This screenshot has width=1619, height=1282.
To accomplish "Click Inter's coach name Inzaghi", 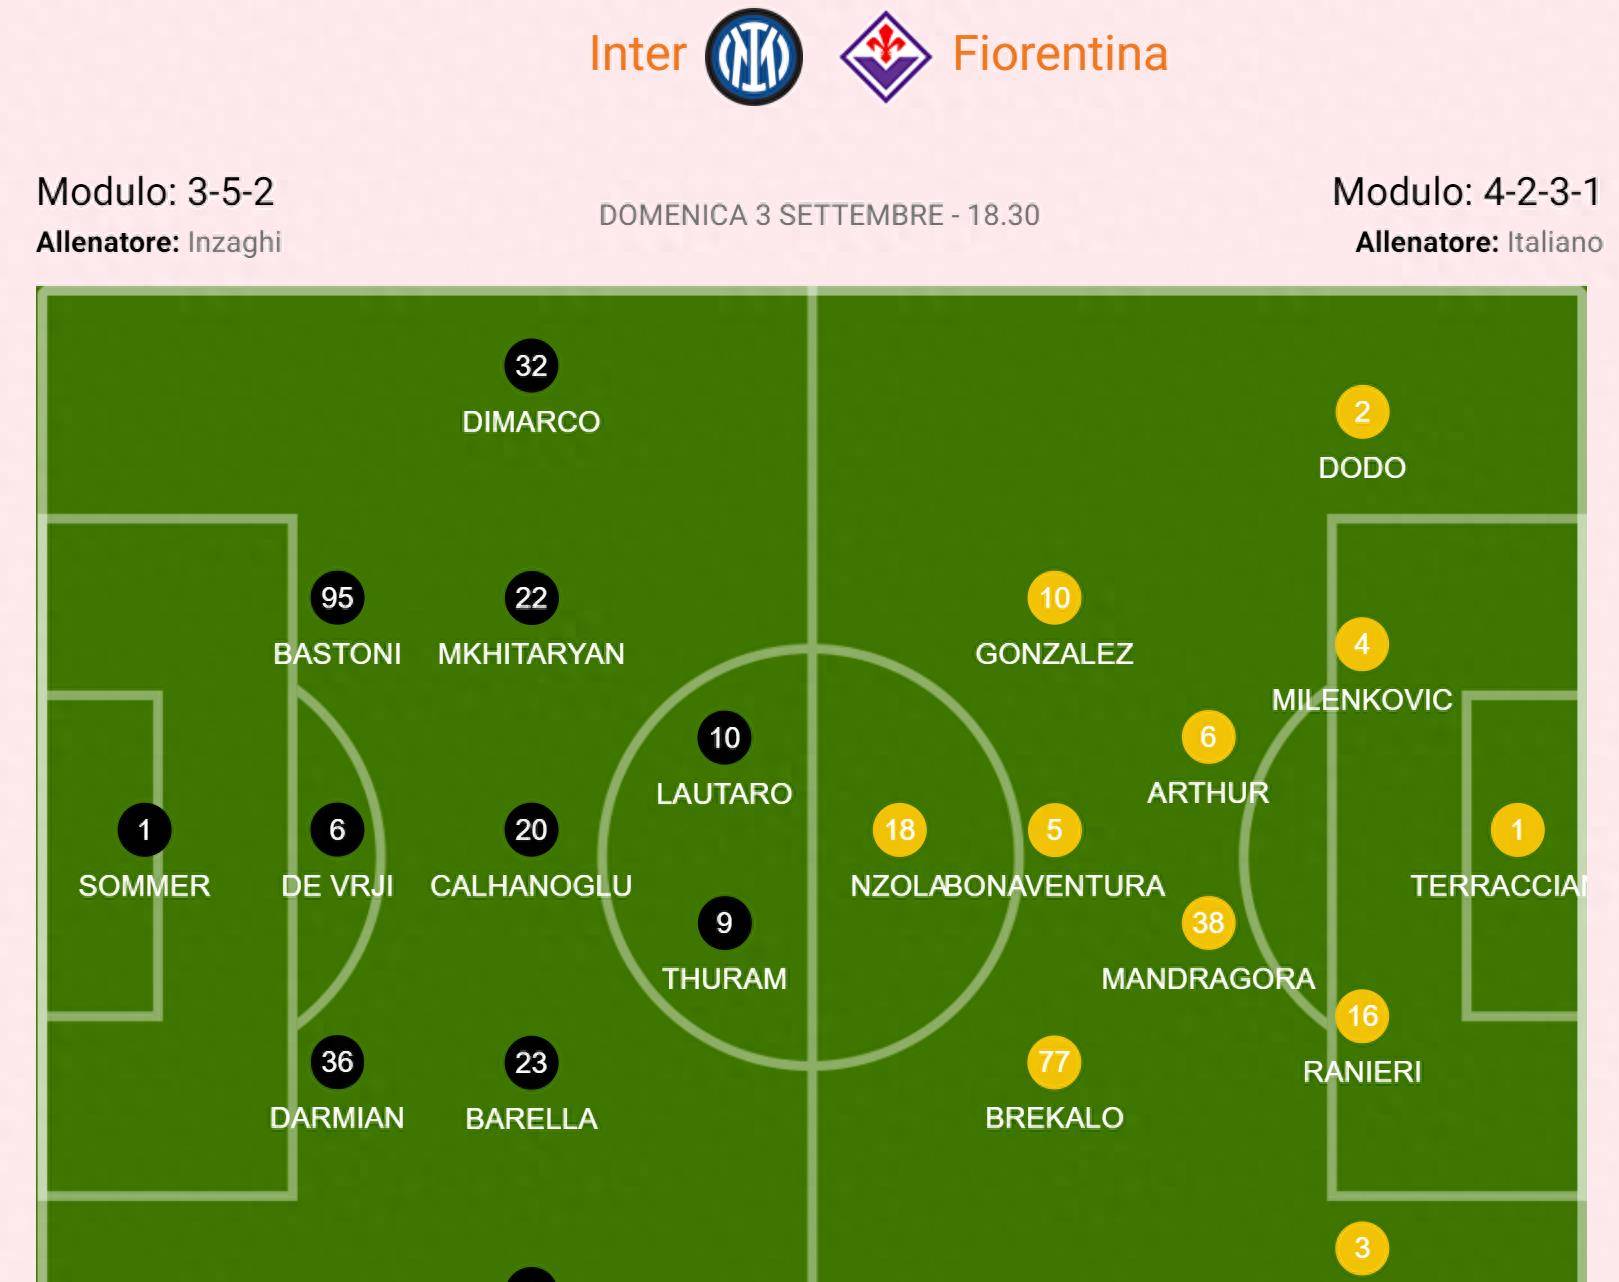I will (x=235, y=243).
